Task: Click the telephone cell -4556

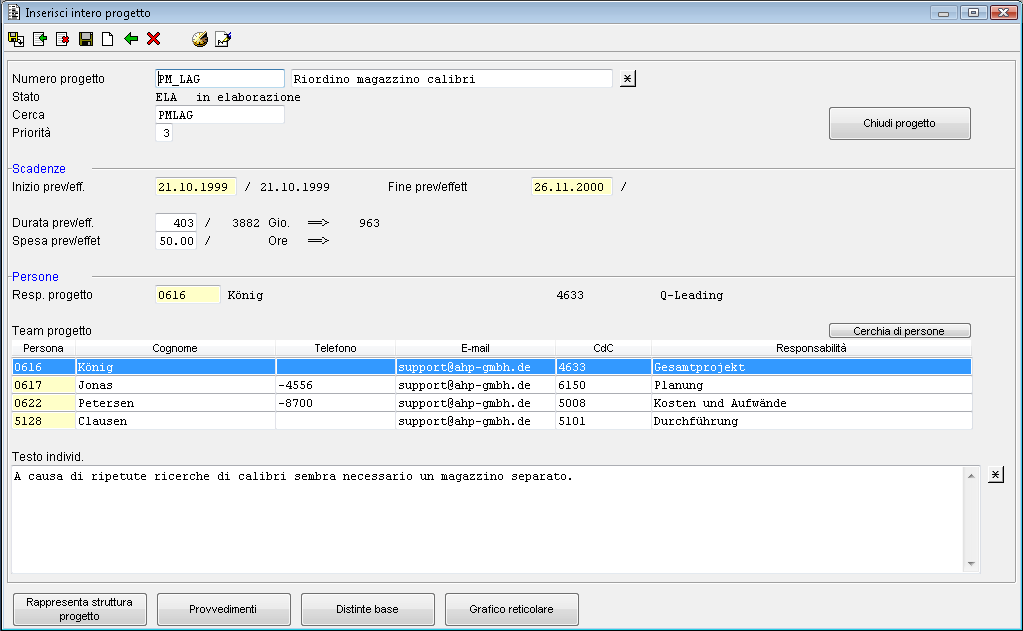Action: [335, 385]
